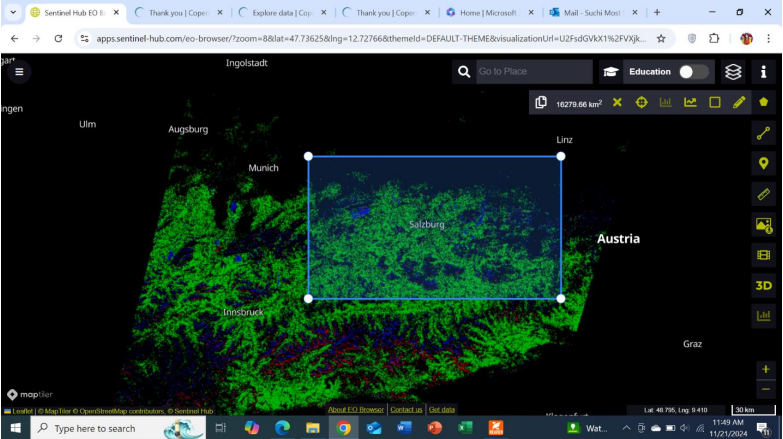Toggle the Education mode switch

click(x=694, y=72)
